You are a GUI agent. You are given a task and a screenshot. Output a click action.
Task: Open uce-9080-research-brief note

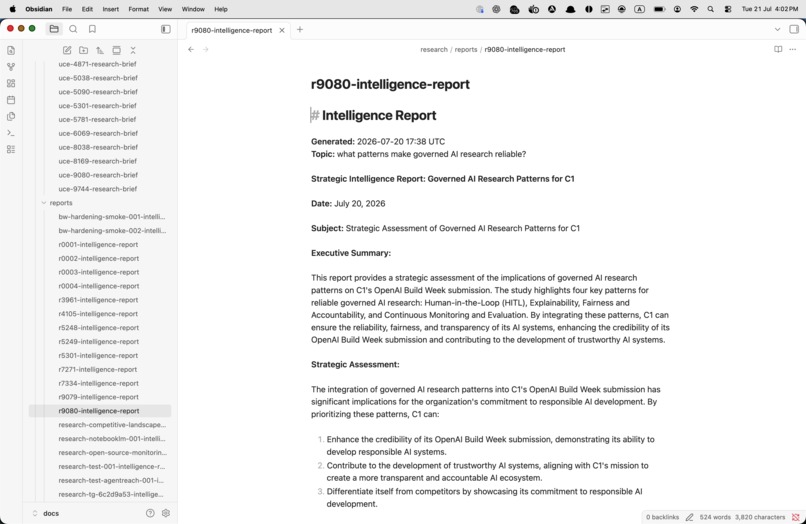click(98, 175)
